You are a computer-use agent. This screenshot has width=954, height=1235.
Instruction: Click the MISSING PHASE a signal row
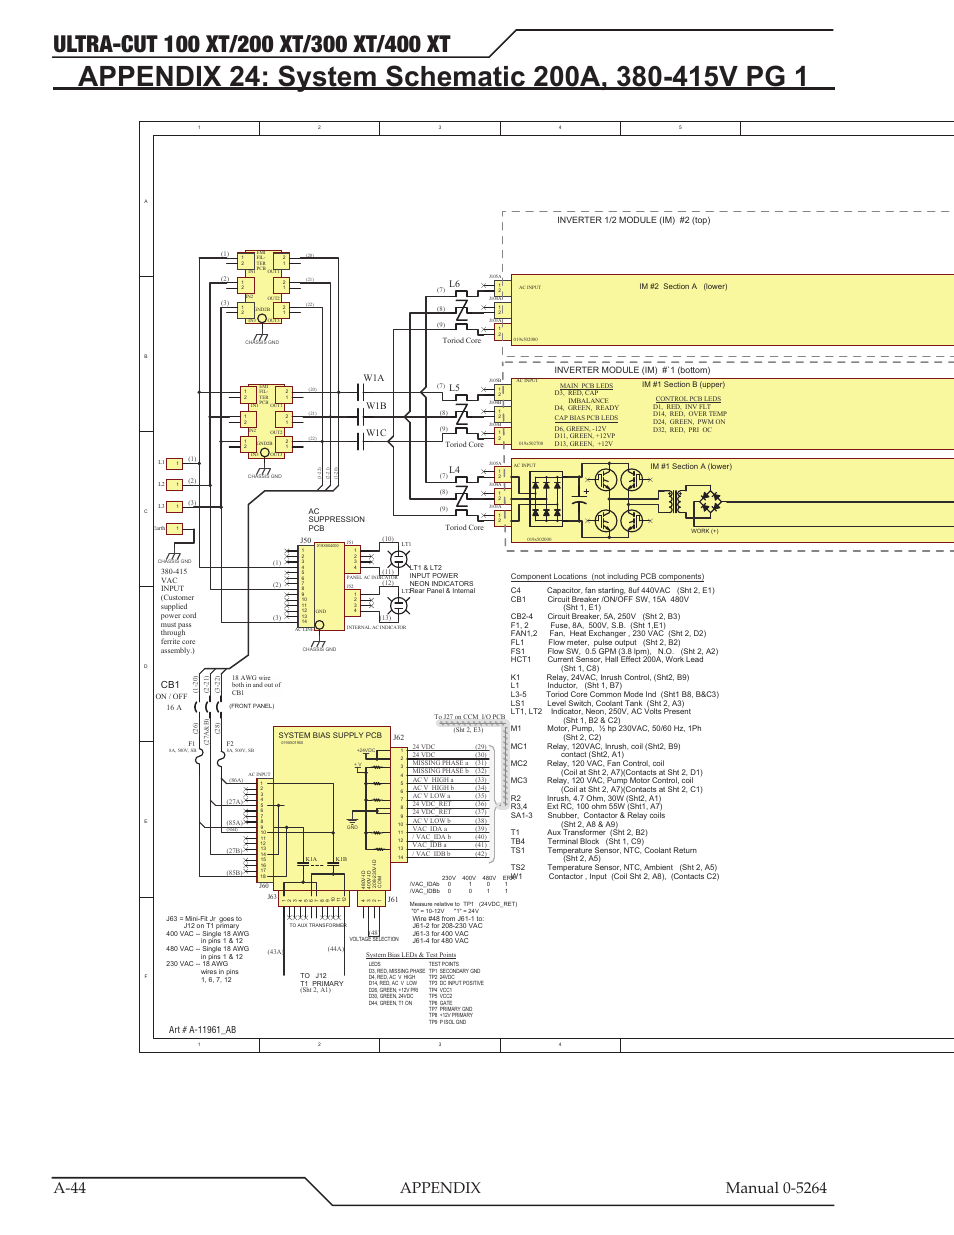coord(449,763)
